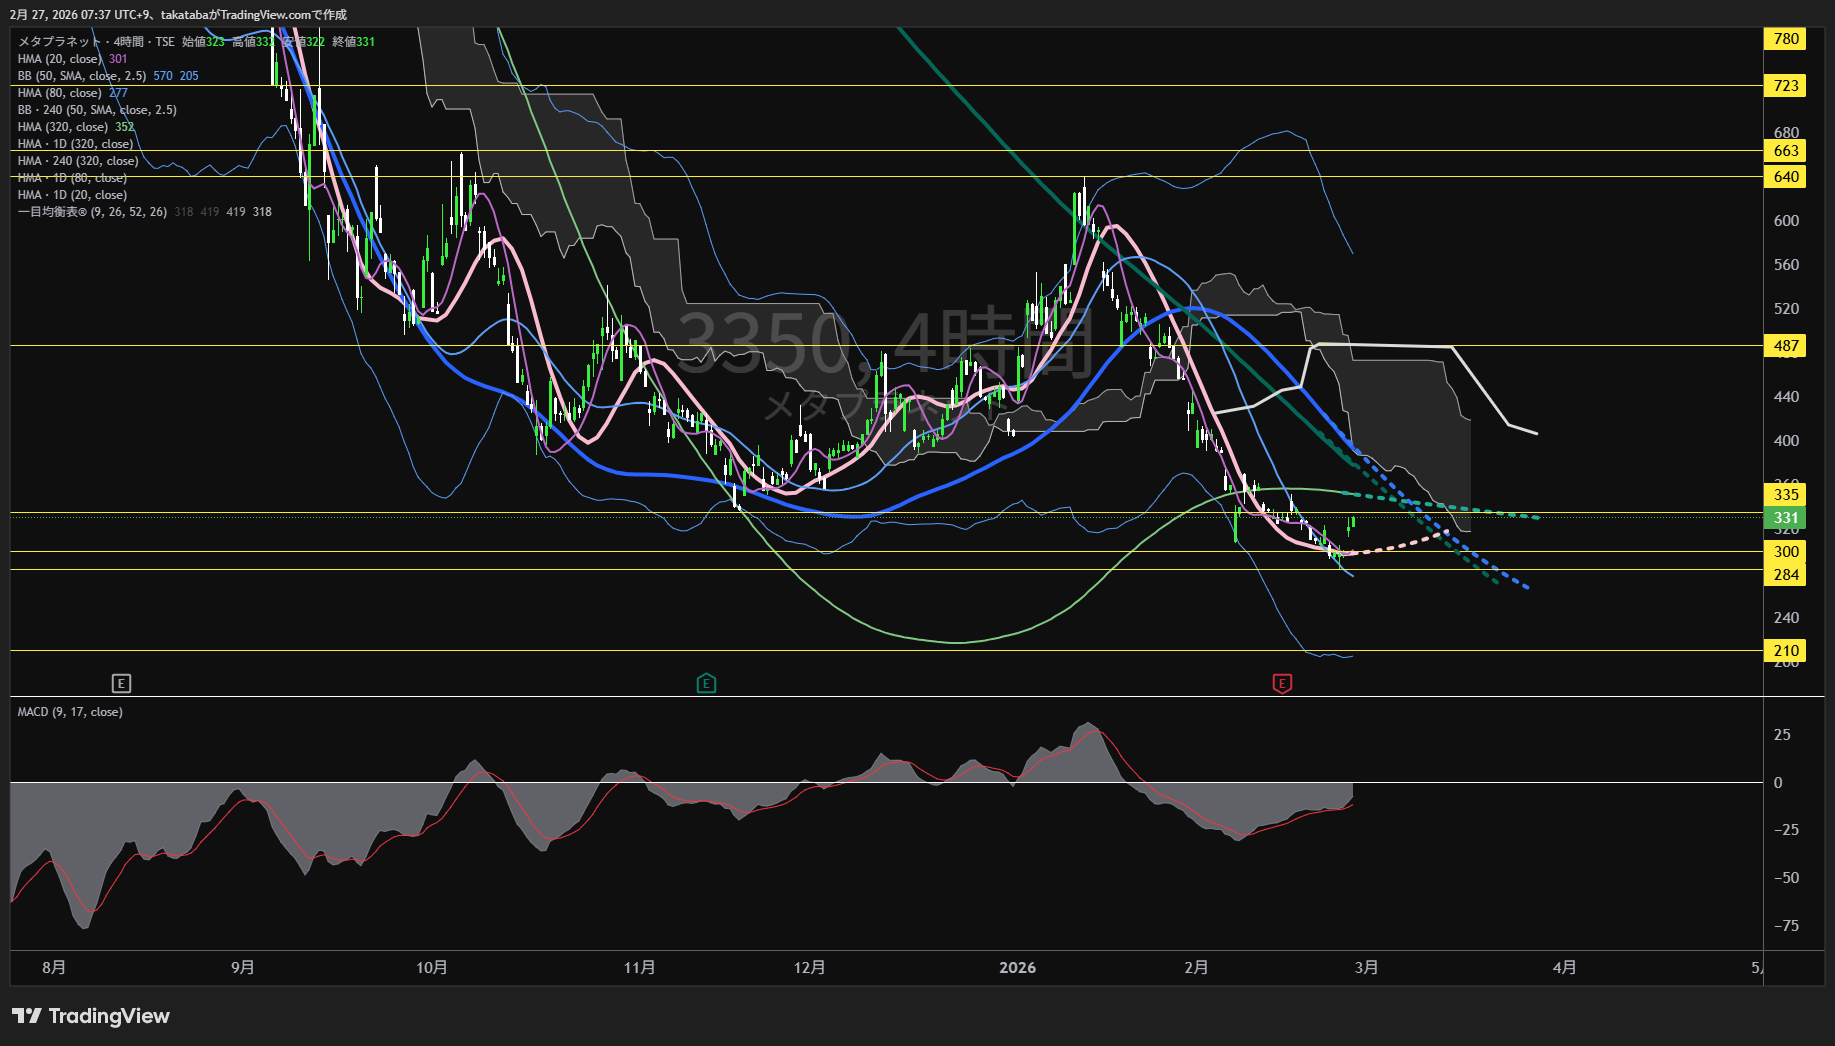Screen dimensions: 1835x1046
Task: Click the gray earnings E marker
Action: click(x=121, y=684)
